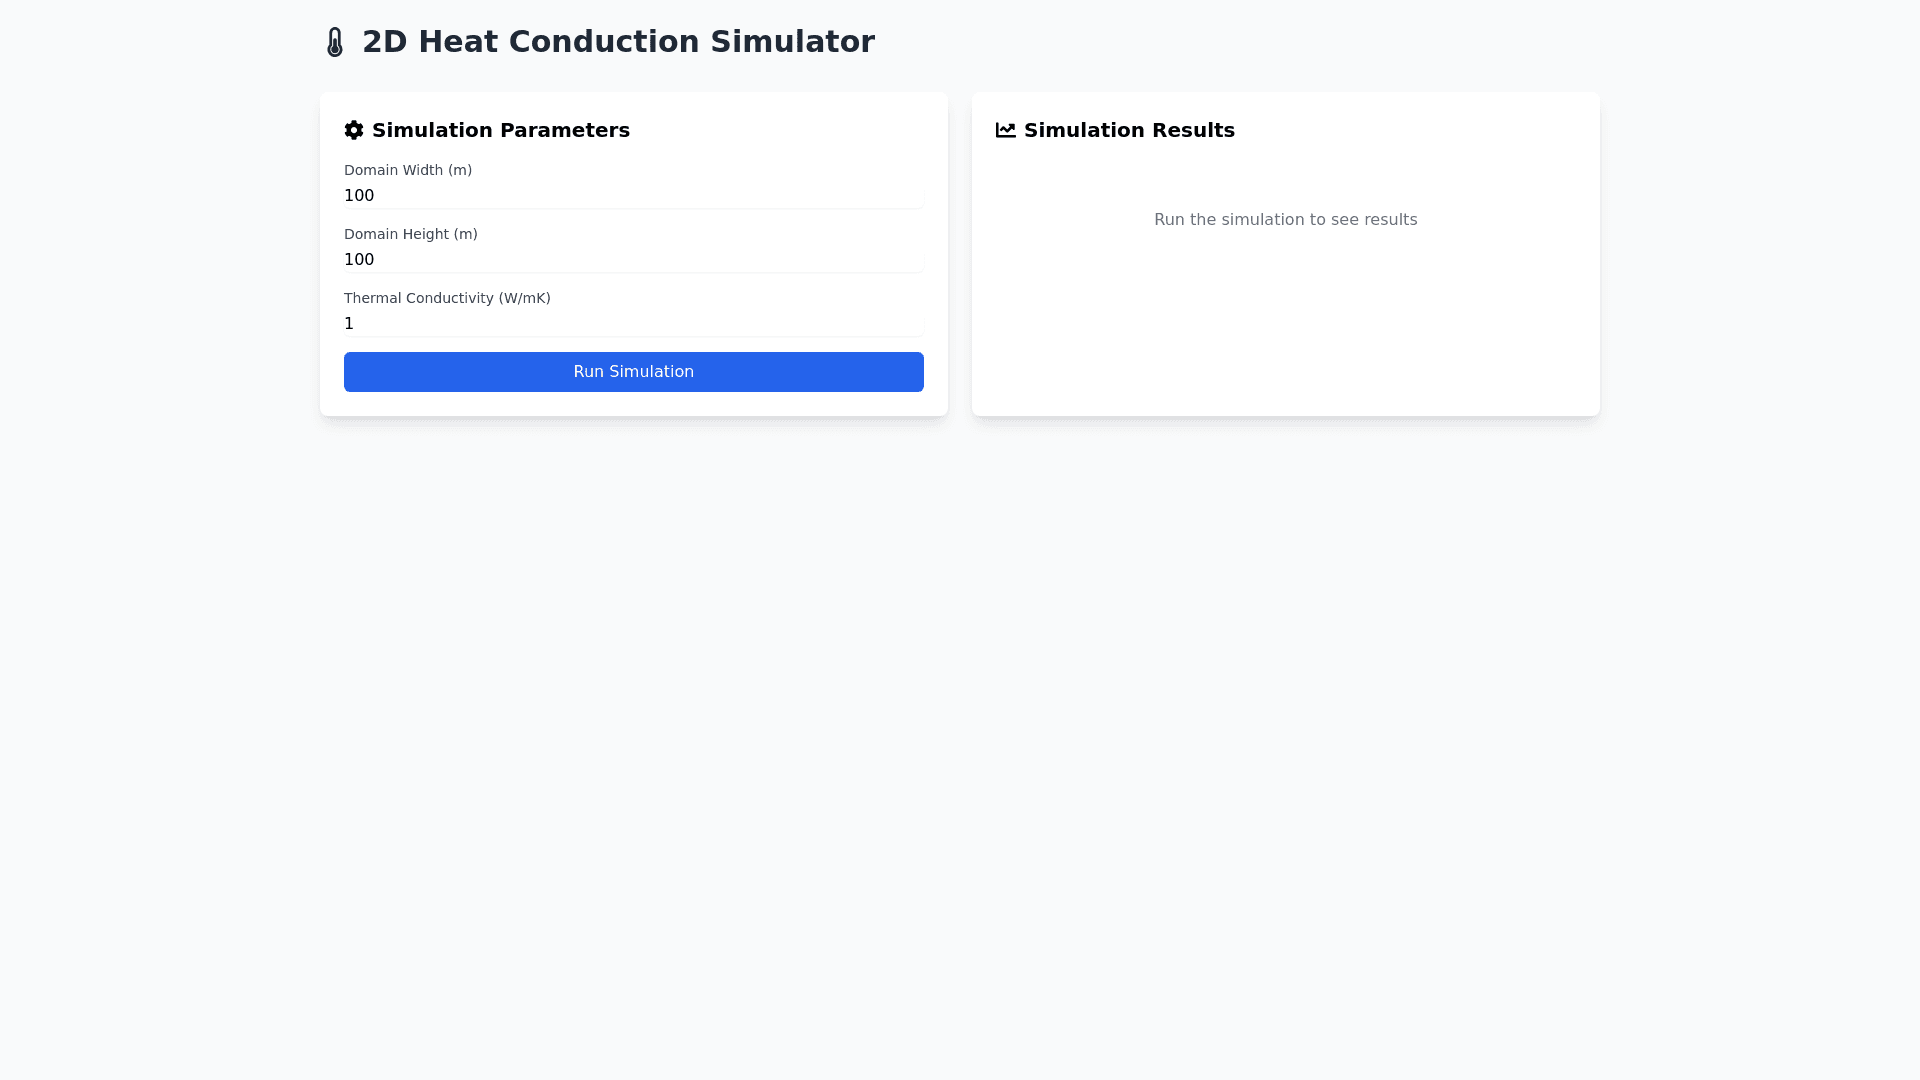Image resolution: width=1920 pixels, height=1080 pixels.
Task: Click the Simulation Parameters heading text
Action: pyautogui.click(x=500, y=130)
